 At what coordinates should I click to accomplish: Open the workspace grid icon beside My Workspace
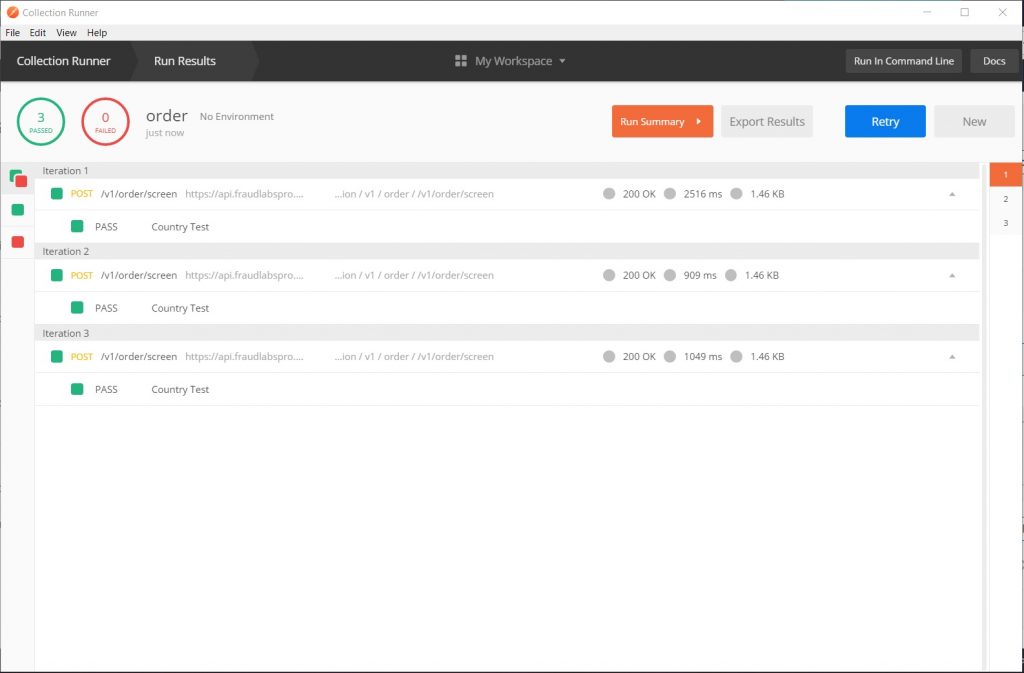click(459, 61)
